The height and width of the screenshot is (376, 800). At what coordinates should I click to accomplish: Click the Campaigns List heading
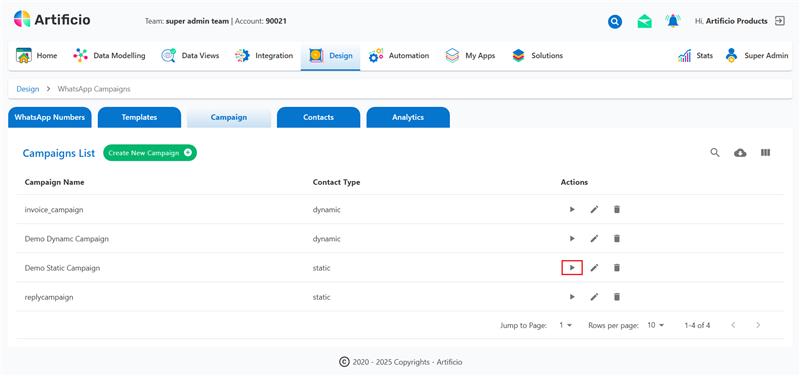59,153
